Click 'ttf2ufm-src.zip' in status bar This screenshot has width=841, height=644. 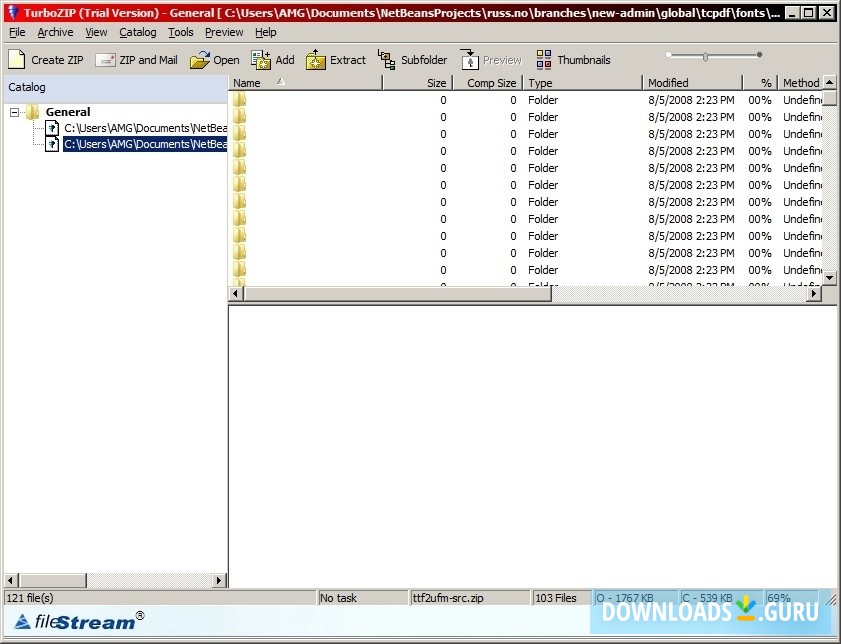470,598
